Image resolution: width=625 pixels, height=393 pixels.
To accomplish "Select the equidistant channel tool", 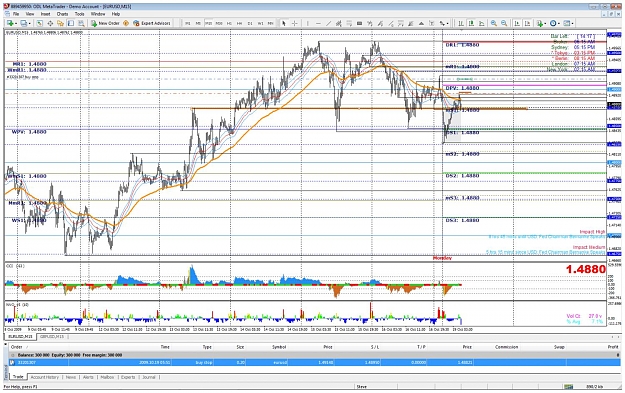I will [x=339, y=23].
